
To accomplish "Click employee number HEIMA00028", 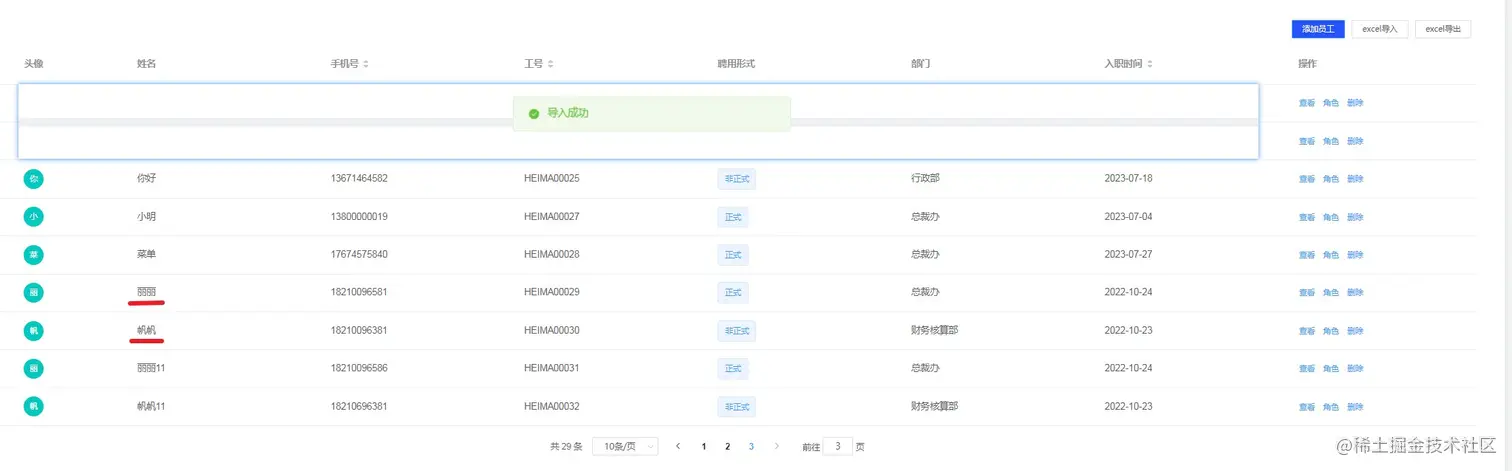I will (552, 255).
